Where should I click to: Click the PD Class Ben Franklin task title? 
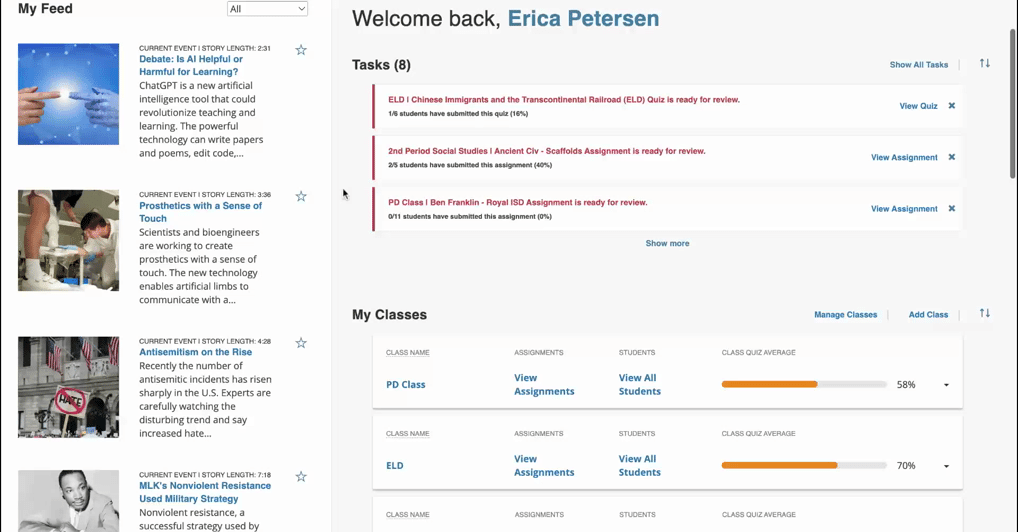pyautogui.click(x=517, y=203)
